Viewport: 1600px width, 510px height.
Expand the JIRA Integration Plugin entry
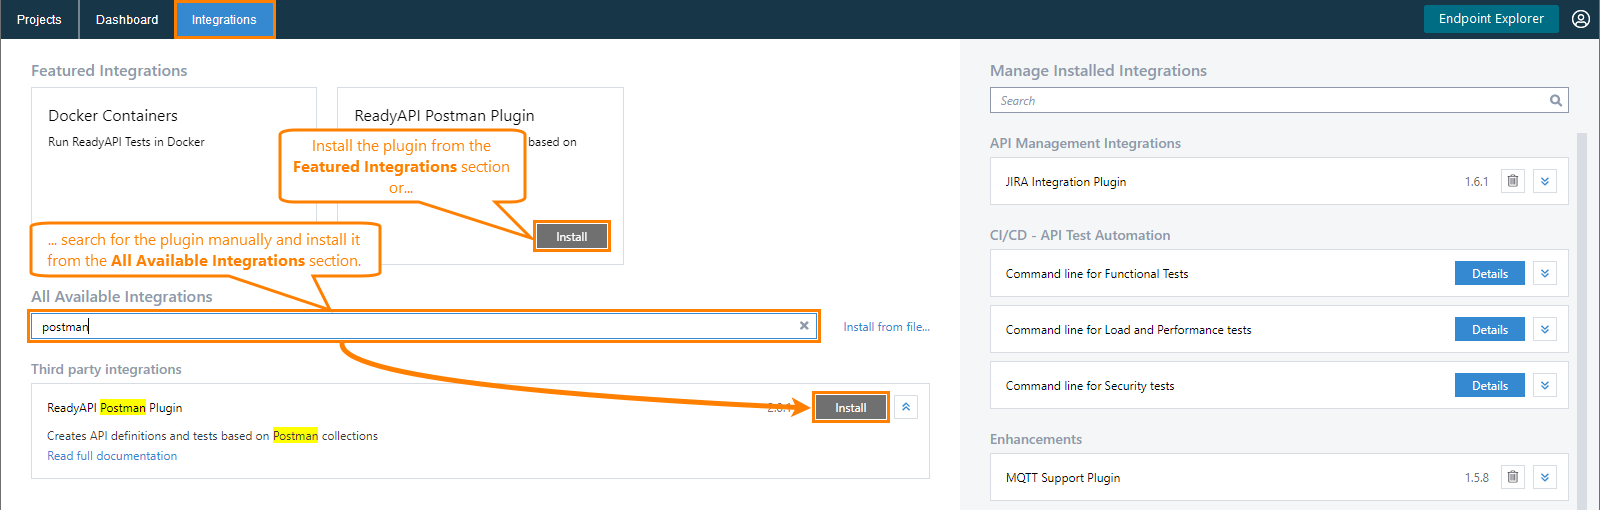[x=1545, y=181]
